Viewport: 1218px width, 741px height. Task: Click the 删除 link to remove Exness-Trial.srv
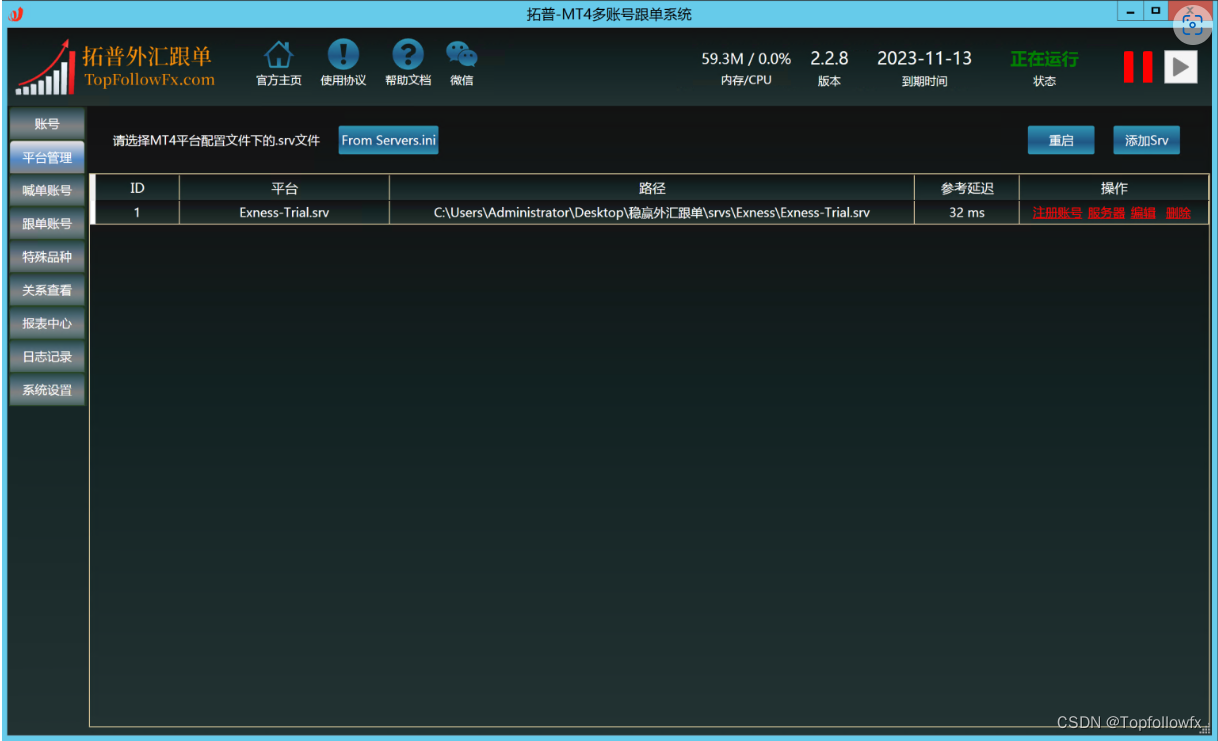click(1180, 212)
